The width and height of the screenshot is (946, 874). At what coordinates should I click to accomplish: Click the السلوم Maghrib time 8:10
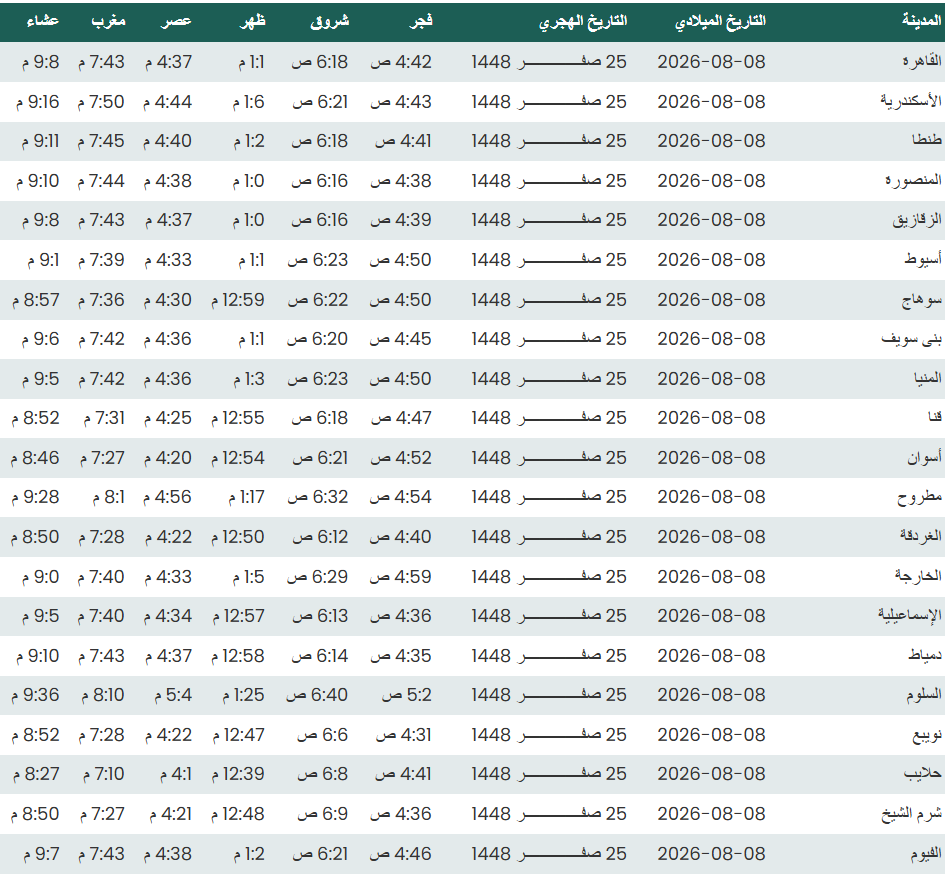[x=103, y=695]
